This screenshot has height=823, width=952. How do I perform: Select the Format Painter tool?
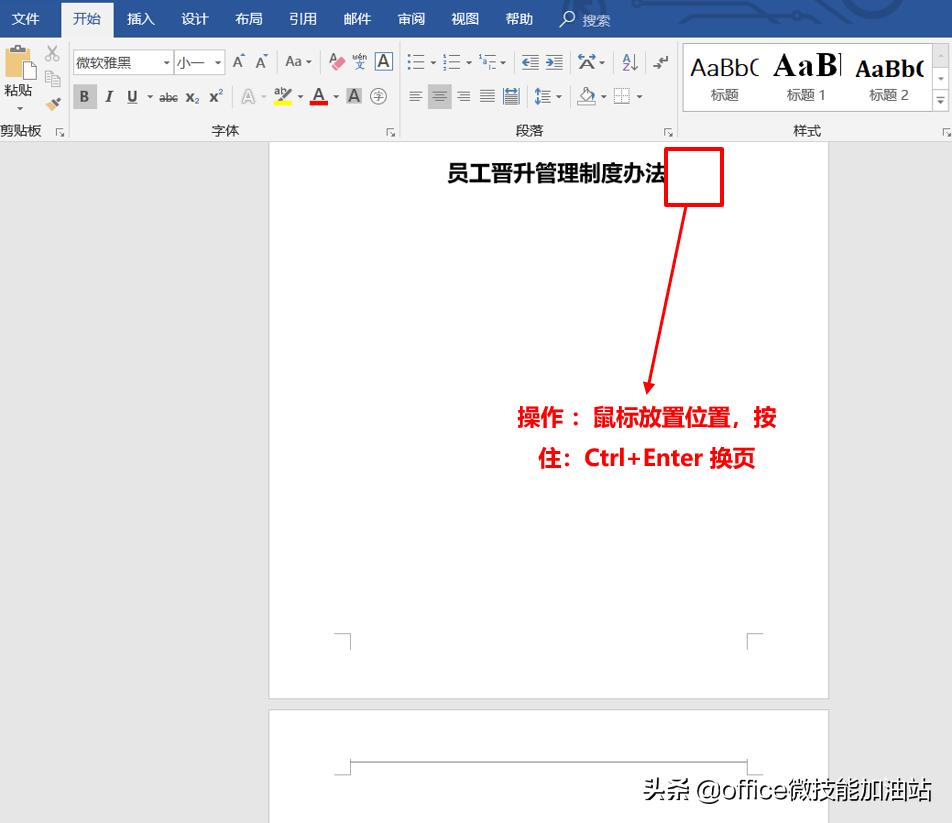[53, 103]
